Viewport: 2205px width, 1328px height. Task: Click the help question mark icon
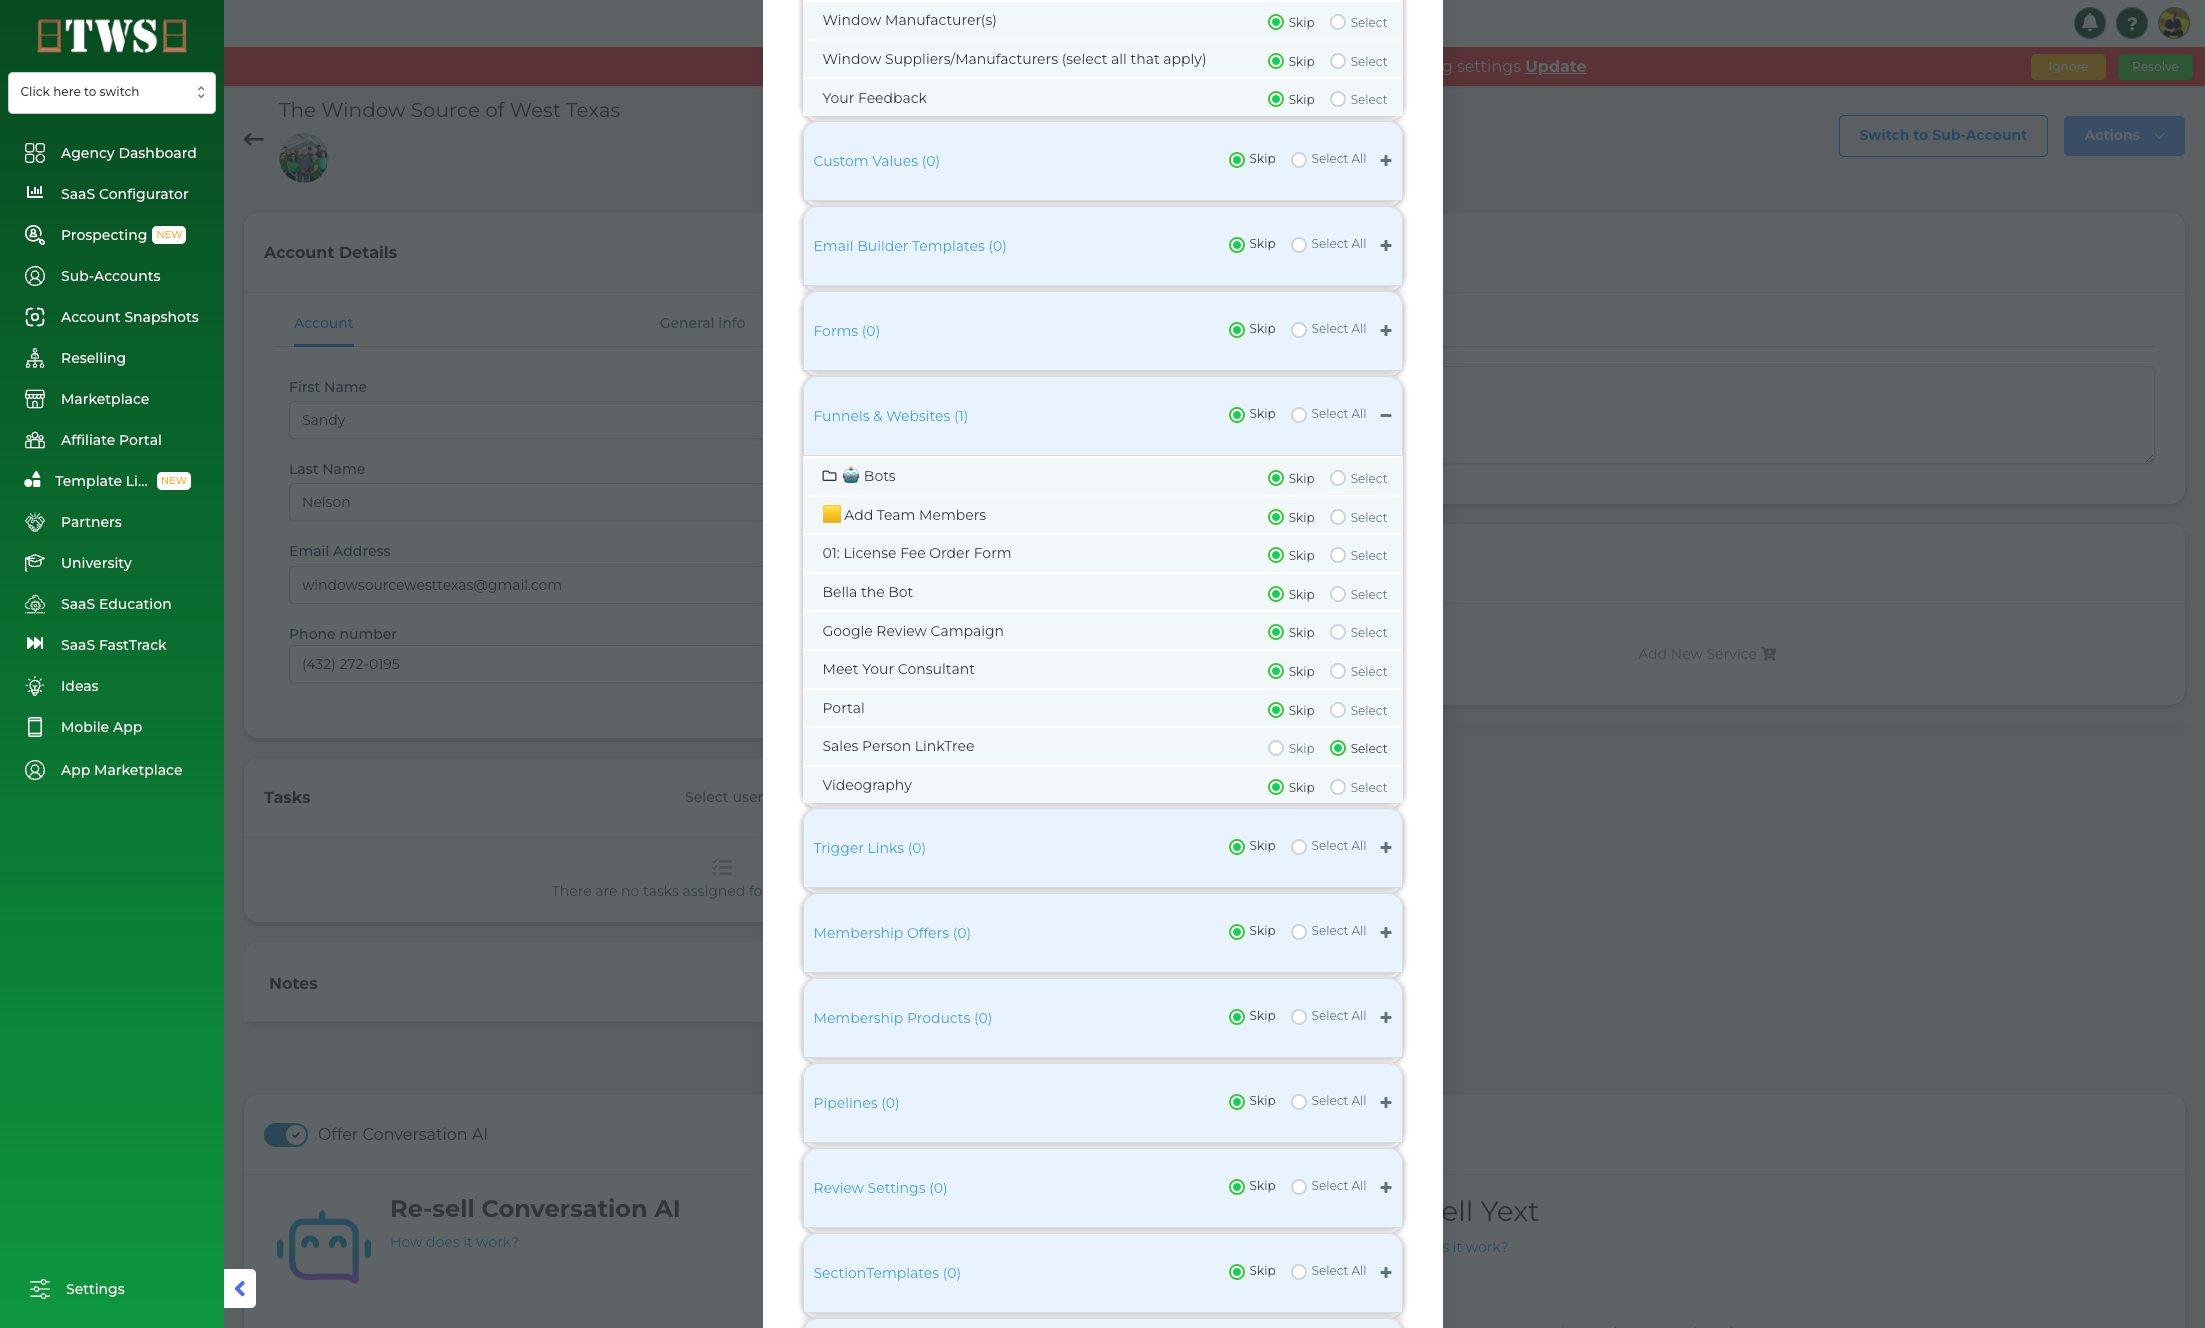pyautogui.click(x=2131, y=22)
